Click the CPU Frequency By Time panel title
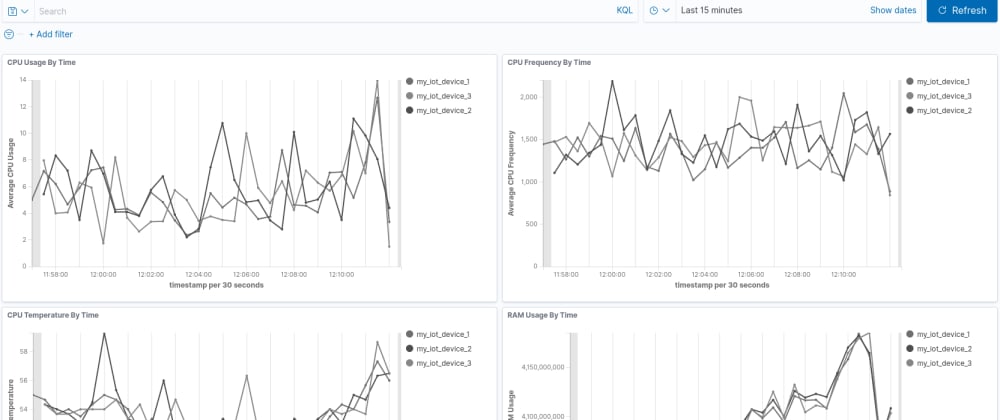This screenshot has height=420, width=1000. pyautogui.click(x=549, y=62)
